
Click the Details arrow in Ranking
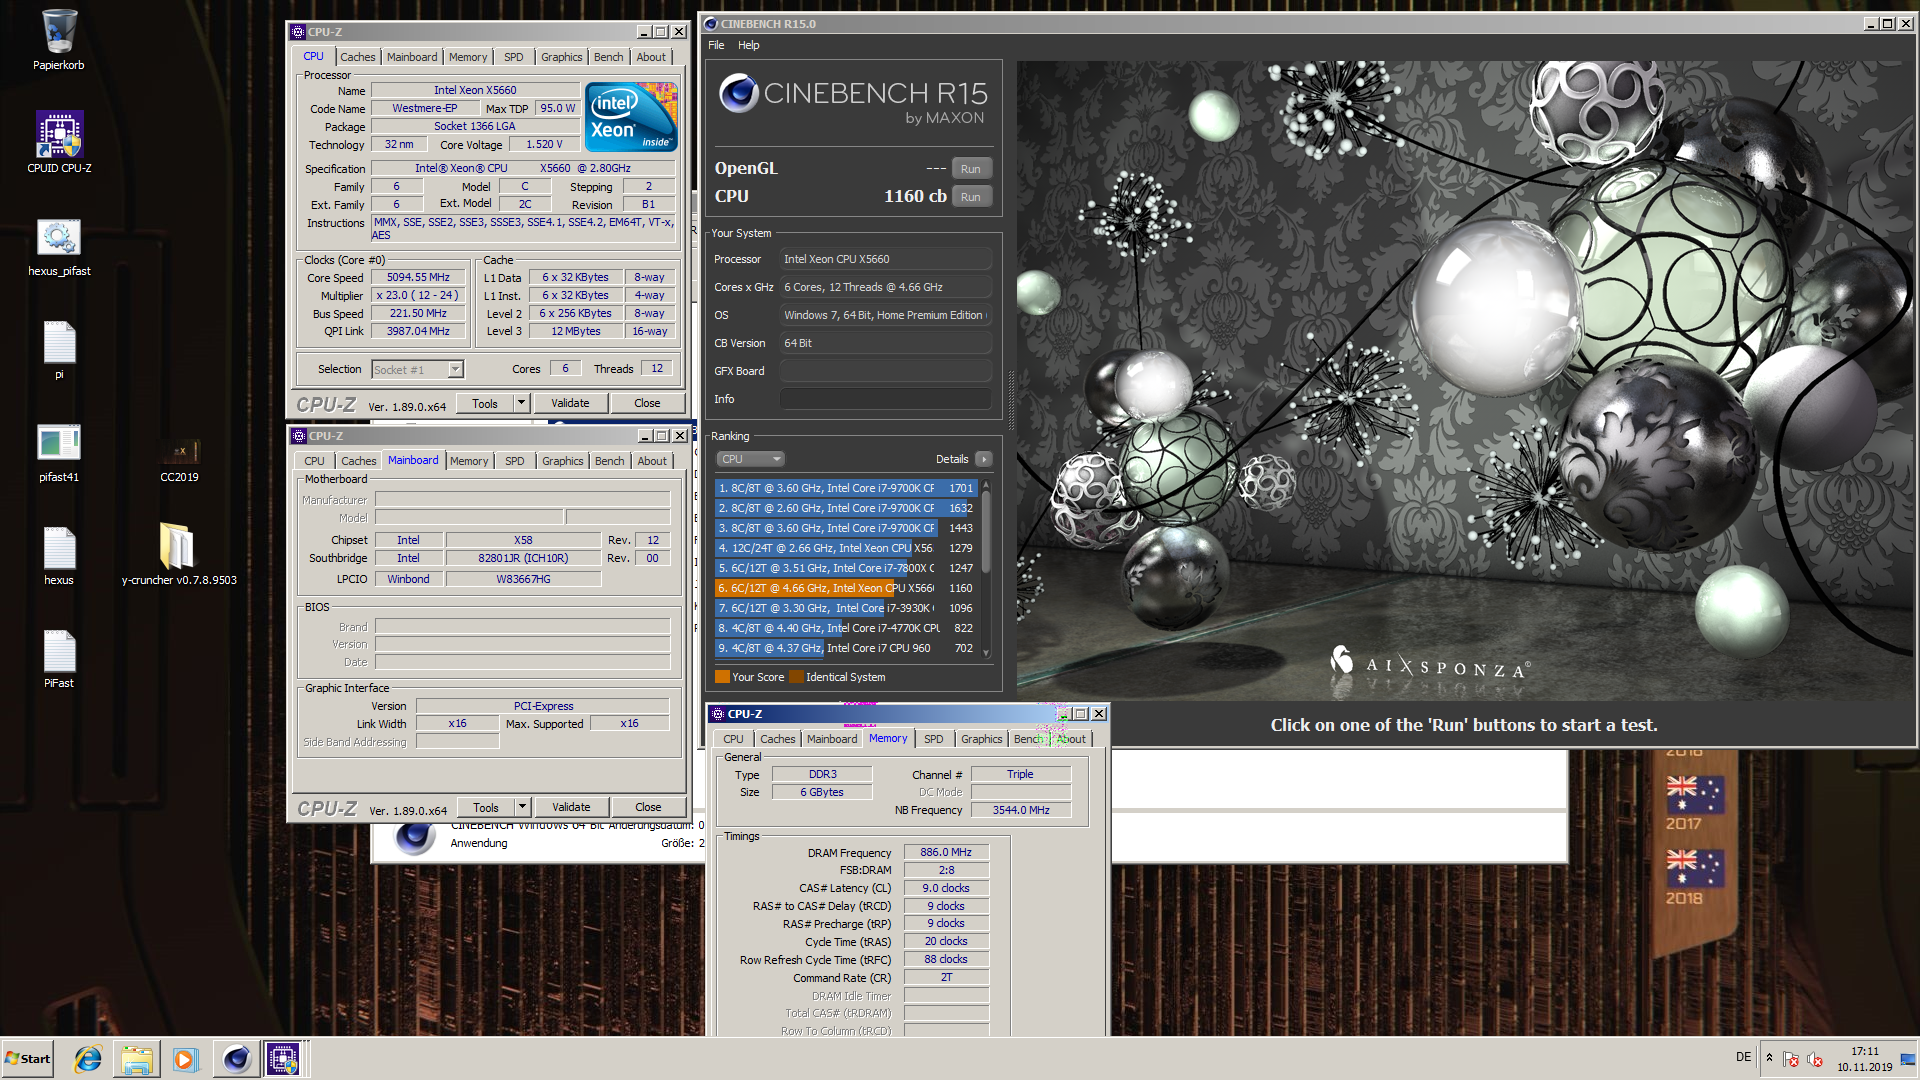[984, 459]
